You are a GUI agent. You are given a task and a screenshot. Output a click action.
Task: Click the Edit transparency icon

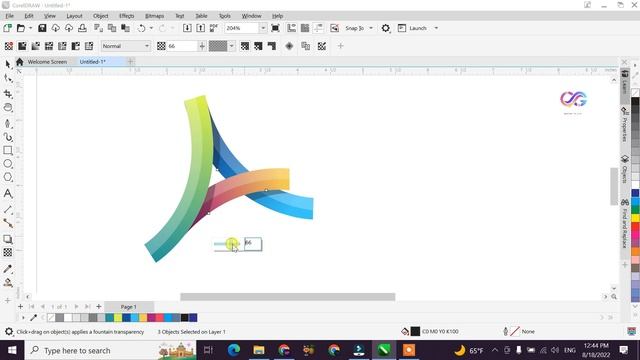click(x=322, y=46)
